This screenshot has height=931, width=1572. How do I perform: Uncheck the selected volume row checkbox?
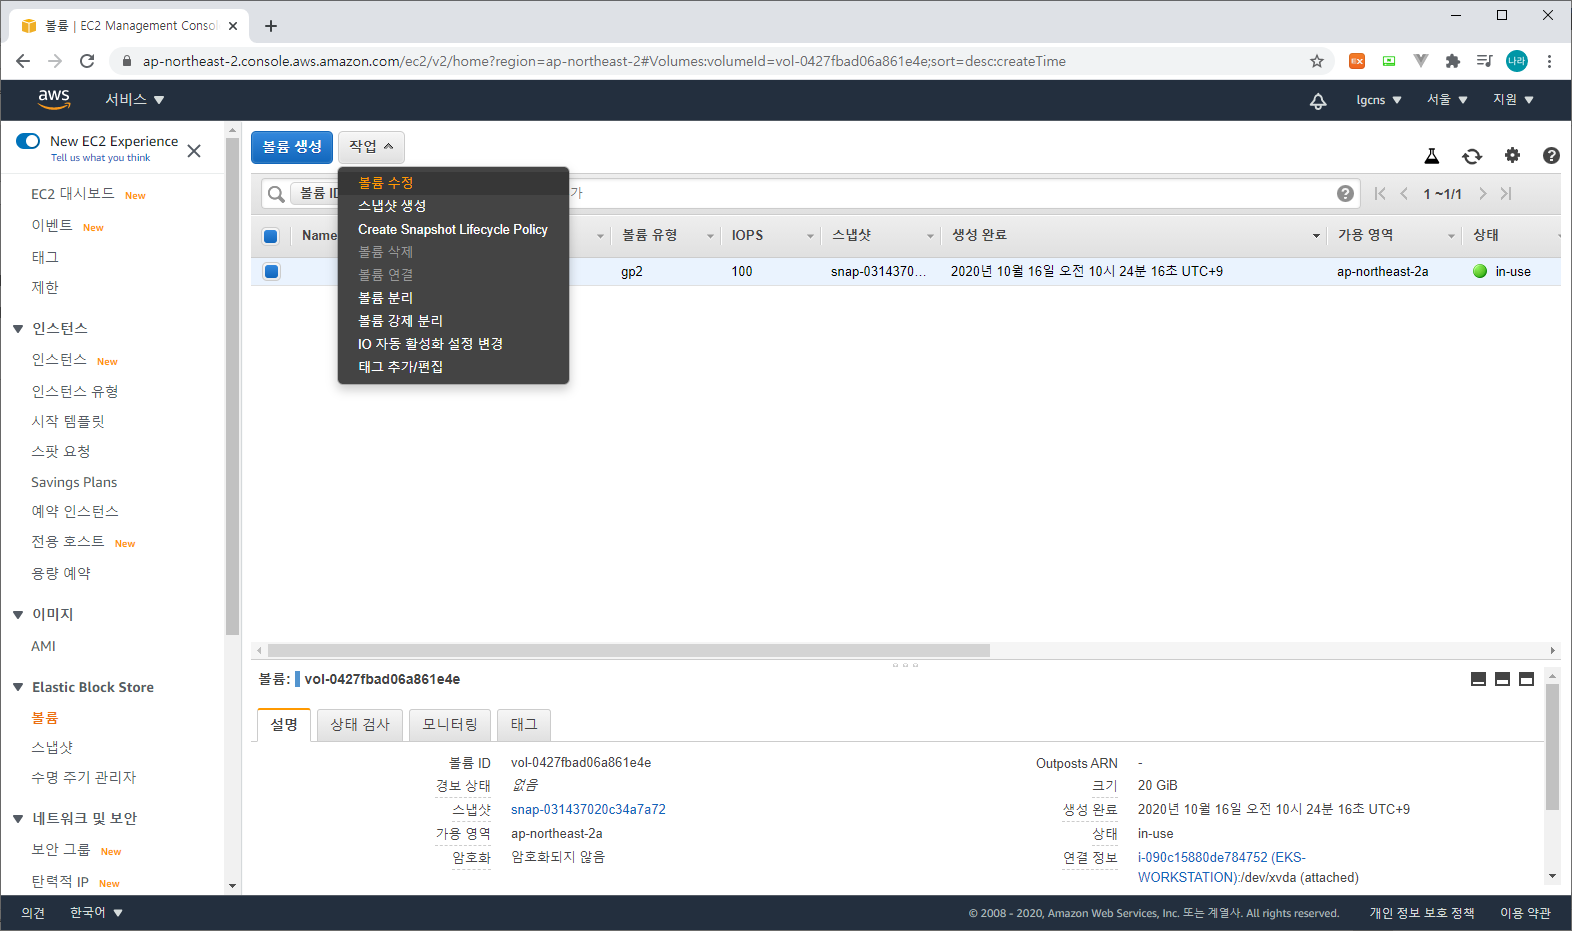coord(271,271)
